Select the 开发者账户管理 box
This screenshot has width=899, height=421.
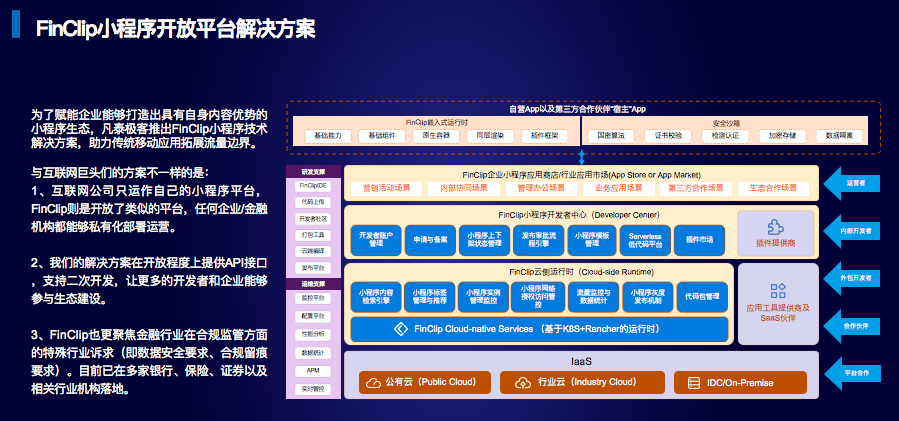[x=375, y=240]
